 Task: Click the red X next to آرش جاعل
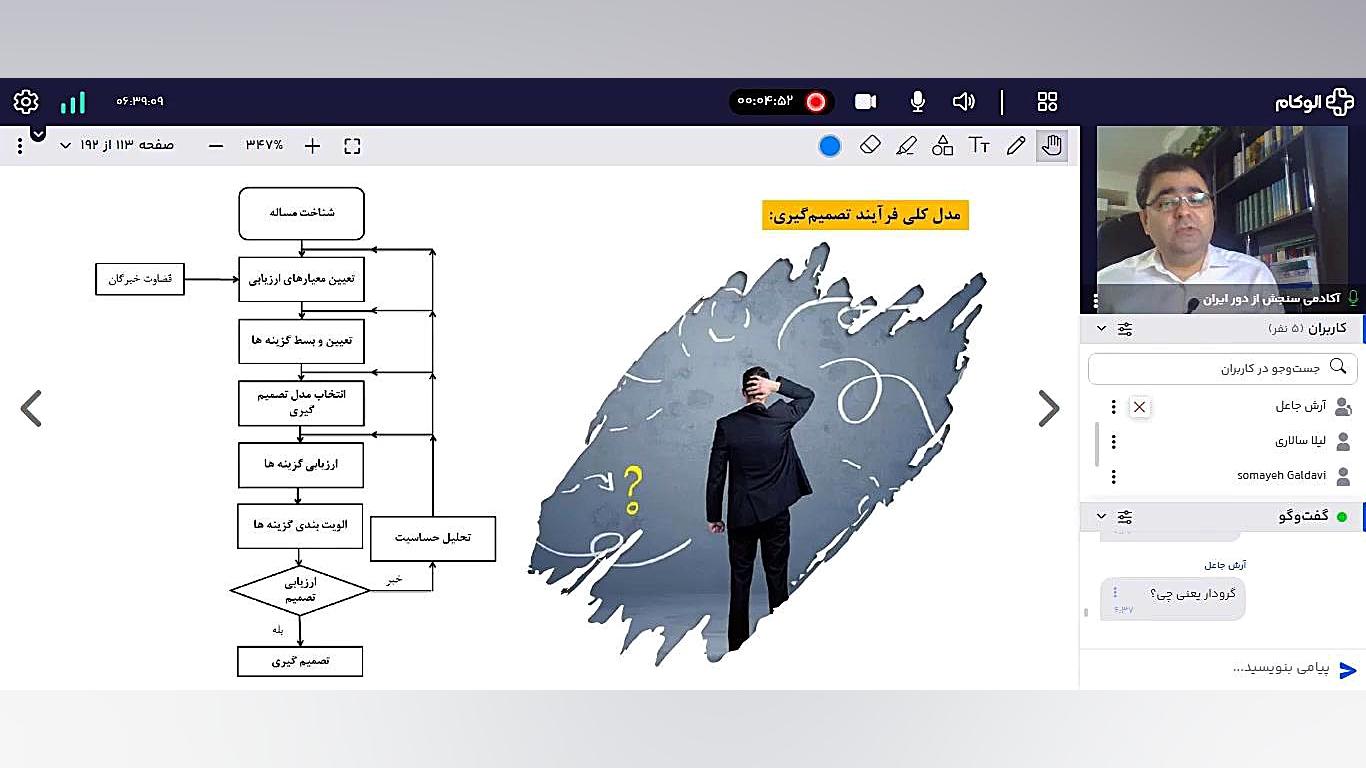click(1139, 407)
